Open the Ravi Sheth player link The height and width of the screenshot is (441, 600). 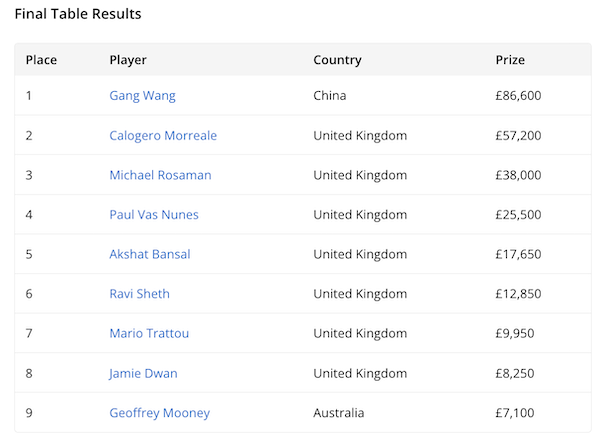tap(139, 294)
